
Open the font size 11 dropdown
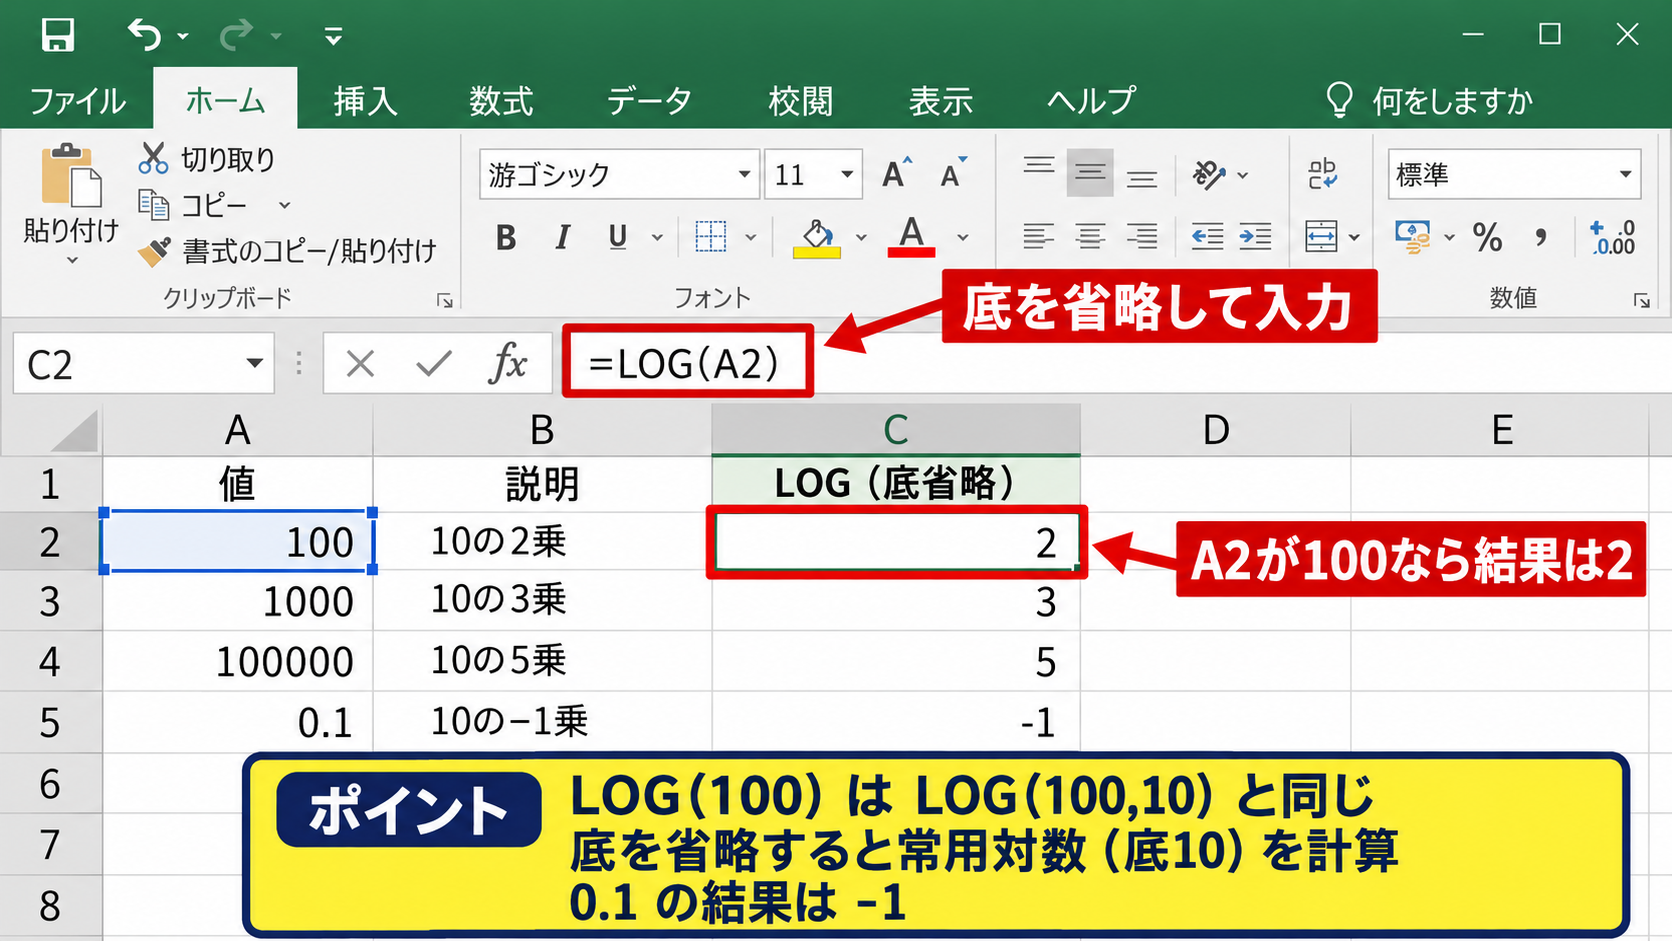[847, 175]
